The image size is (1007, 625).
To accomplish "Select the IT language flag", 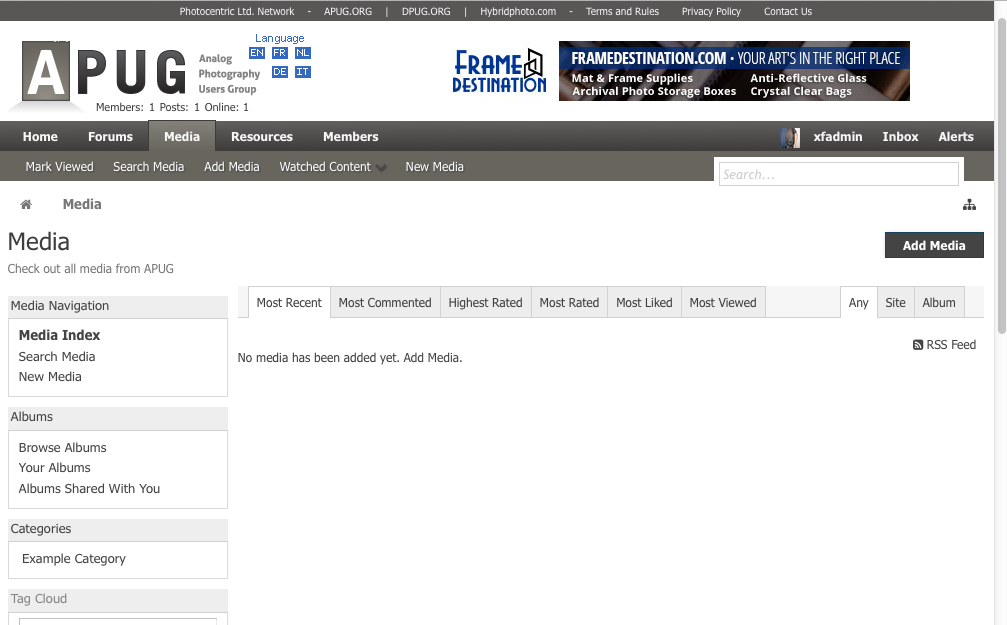I will [303, 72].
